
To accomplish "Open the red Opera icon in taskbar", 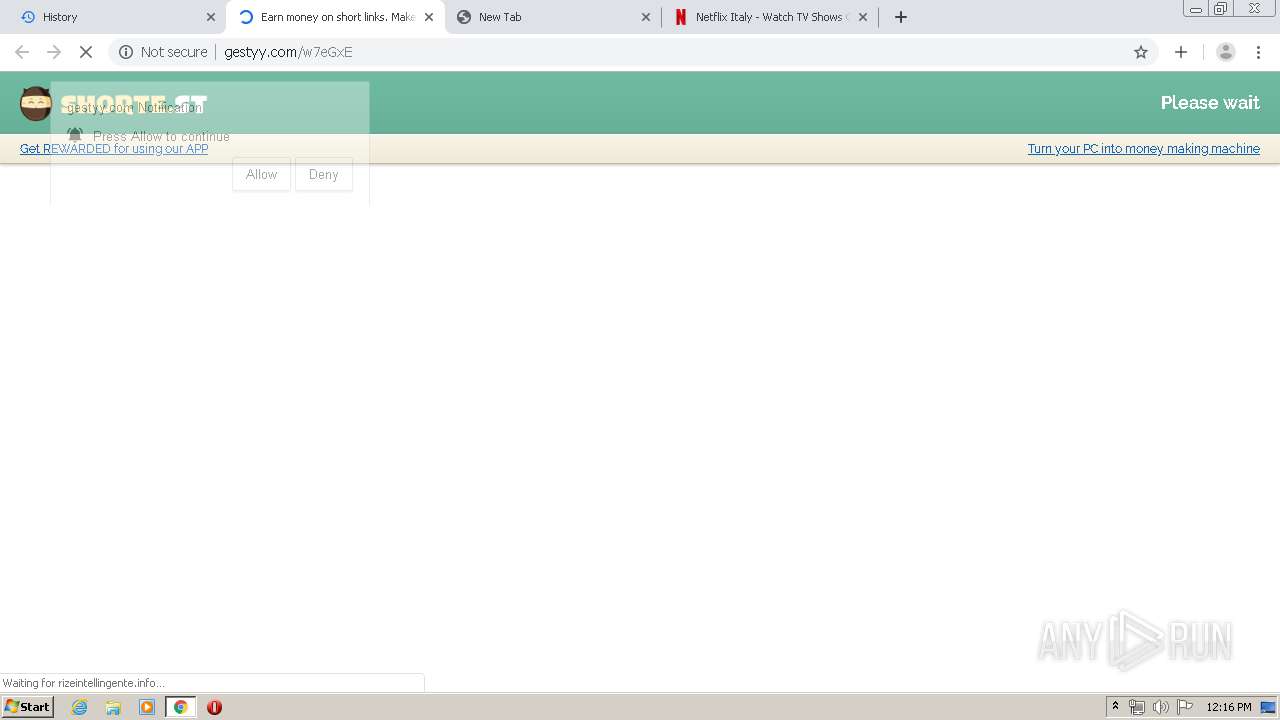I will [214, 707].
